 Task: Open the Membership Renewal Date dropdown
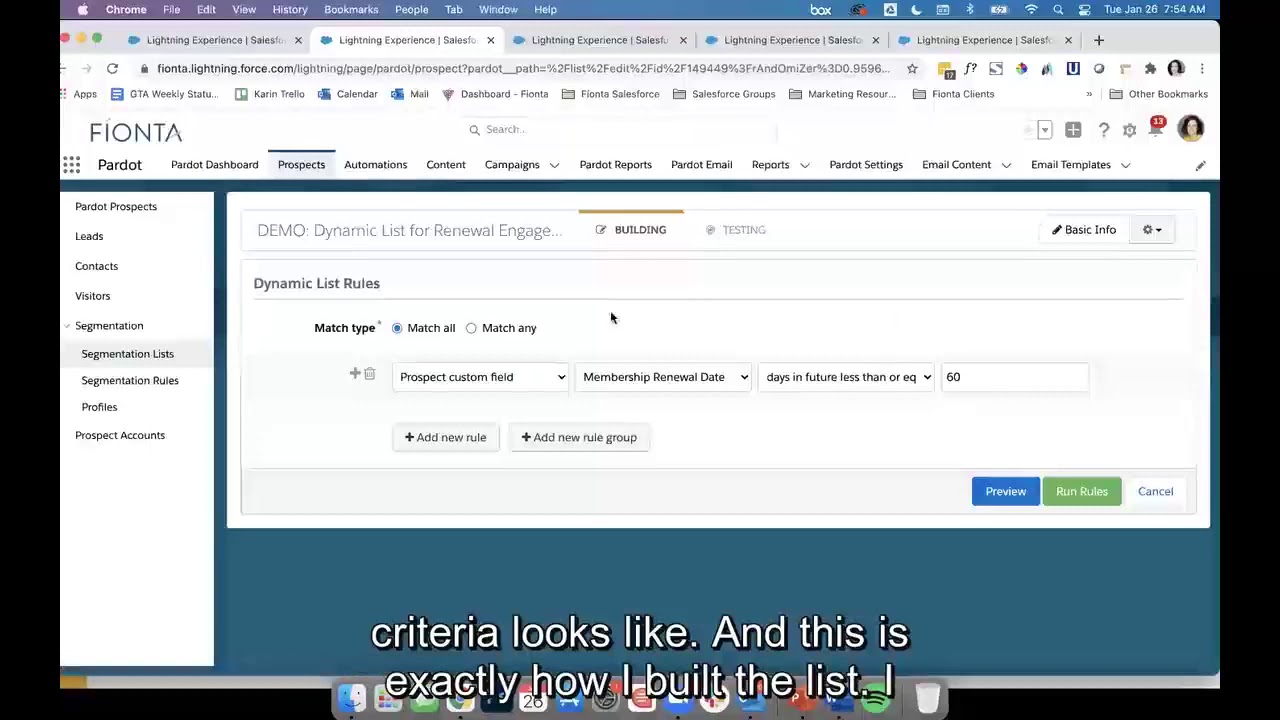tap(664, 377)
